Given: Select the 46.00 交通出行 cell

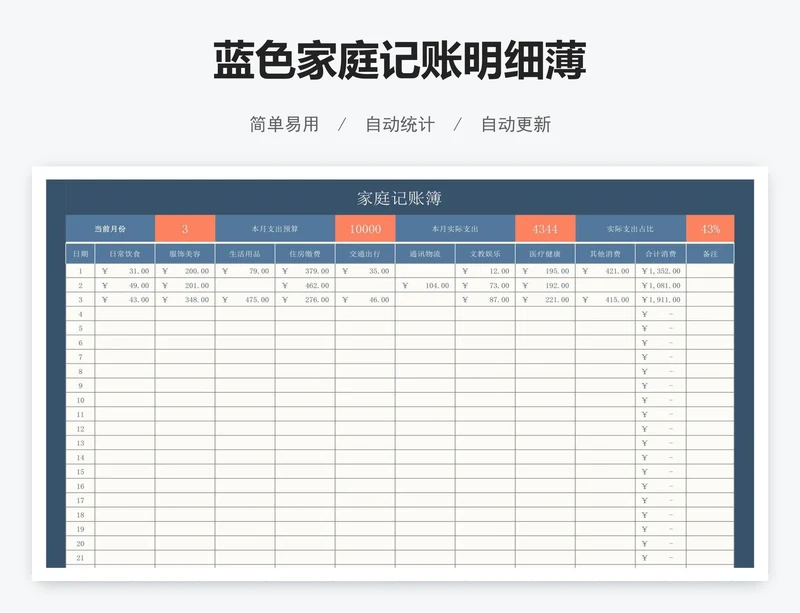Looking at the screenshot, I should 365,300.
